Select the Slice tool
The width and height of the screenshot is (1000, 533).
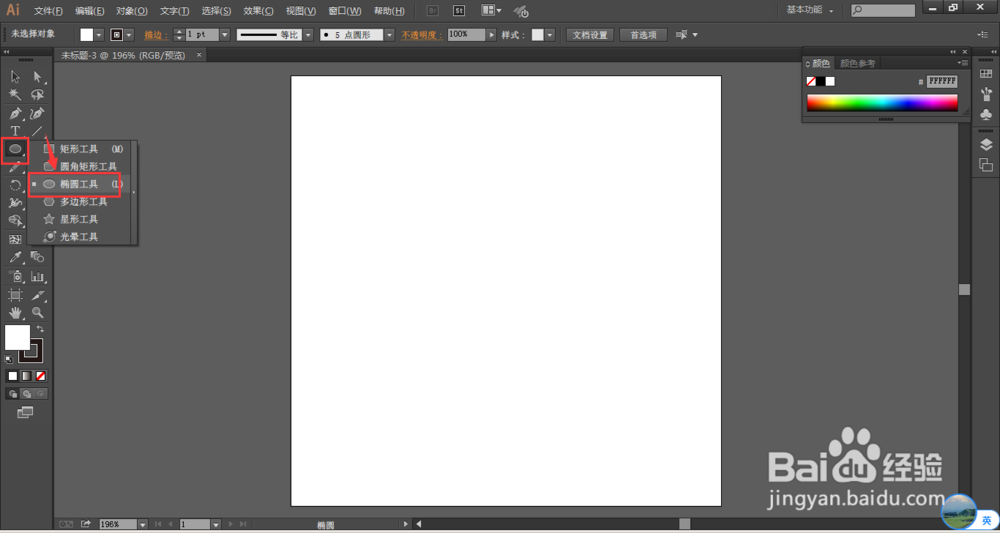(x=37, y=295)
